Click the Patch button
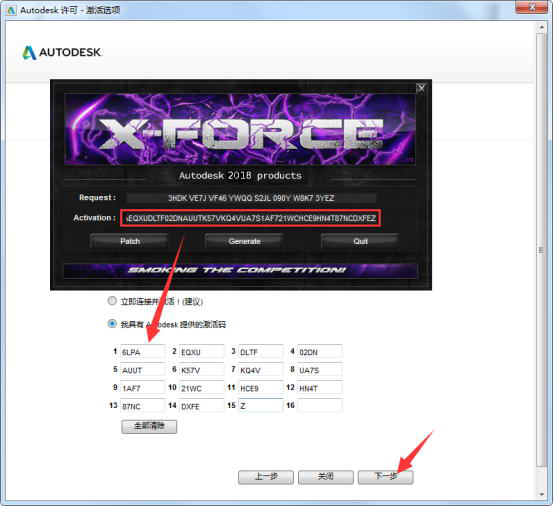 coord(130,241)
